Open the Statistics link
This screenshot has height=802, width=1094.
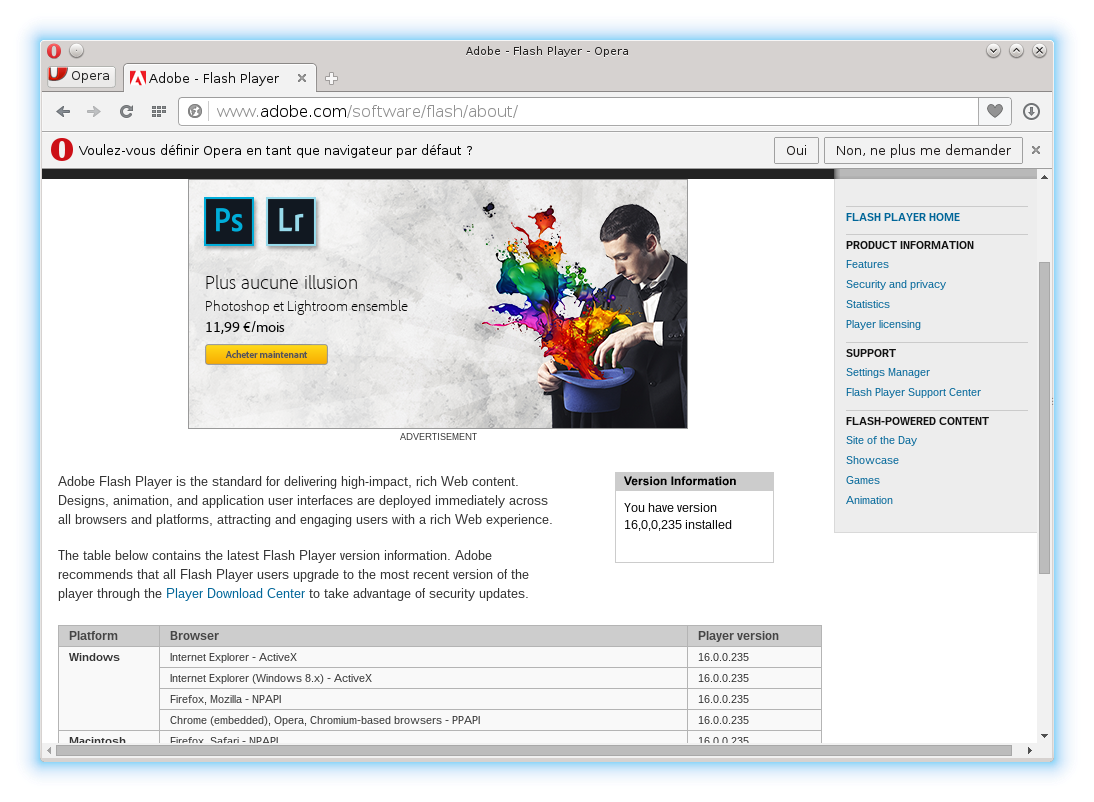(868, 304)
